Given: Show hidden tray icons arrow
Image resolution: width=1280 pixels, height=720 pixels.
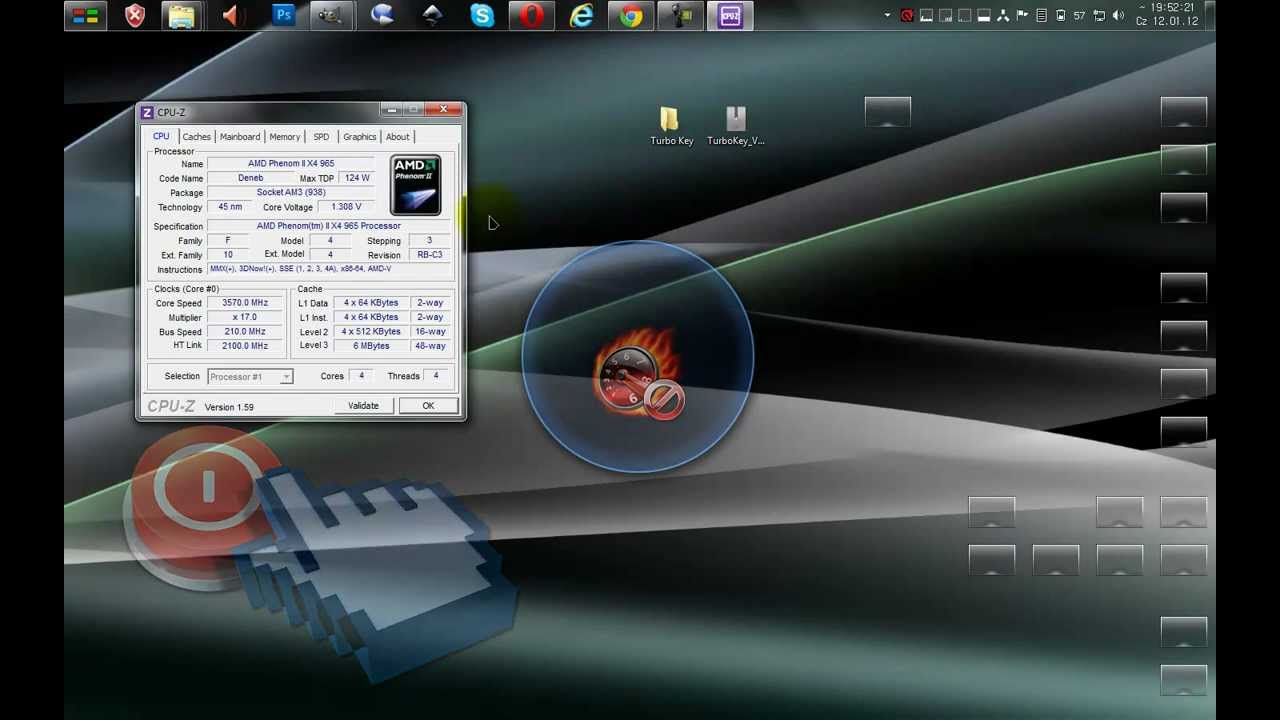Looking at the screenshot, I should pyautogui.click(x=887, y=15).
